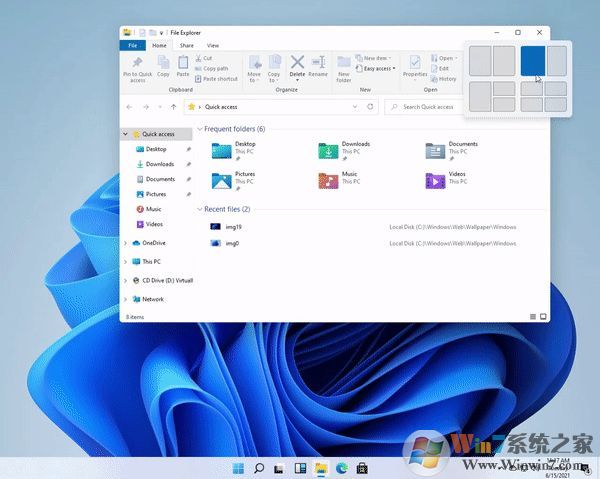Expand the This PC tree node
This screenshot has height=479, width=600.
tap(126, 262)
